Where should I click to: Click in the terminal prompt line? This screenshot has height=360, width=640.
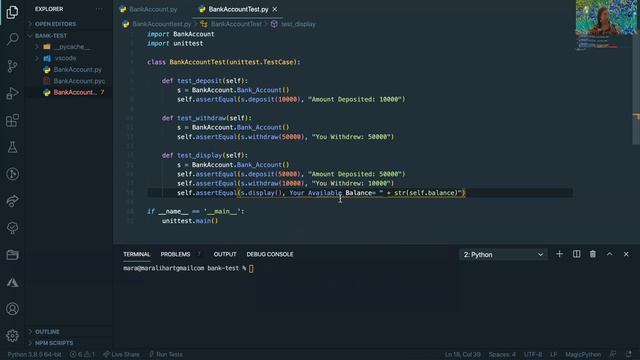pos(188,268)
